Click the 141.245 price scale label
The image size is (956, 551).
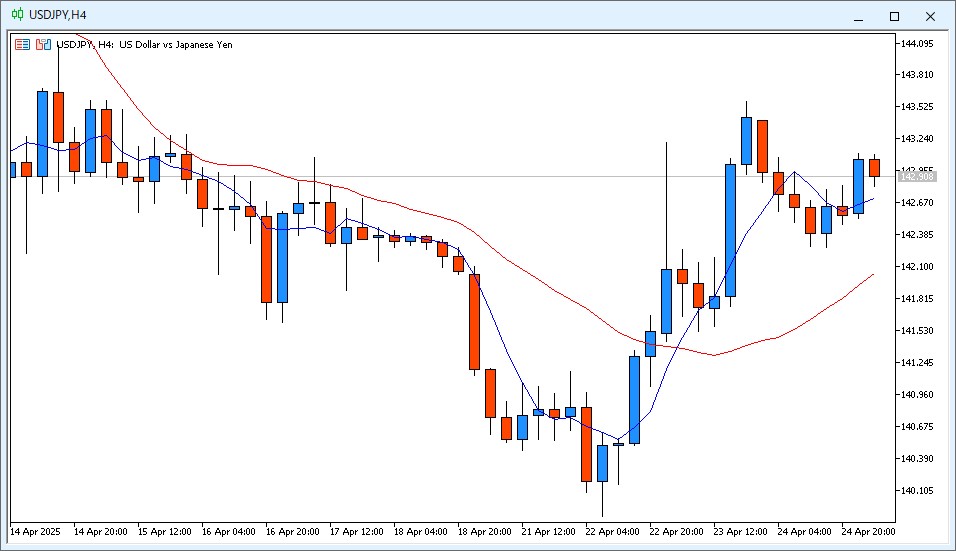tap(917, 363)
